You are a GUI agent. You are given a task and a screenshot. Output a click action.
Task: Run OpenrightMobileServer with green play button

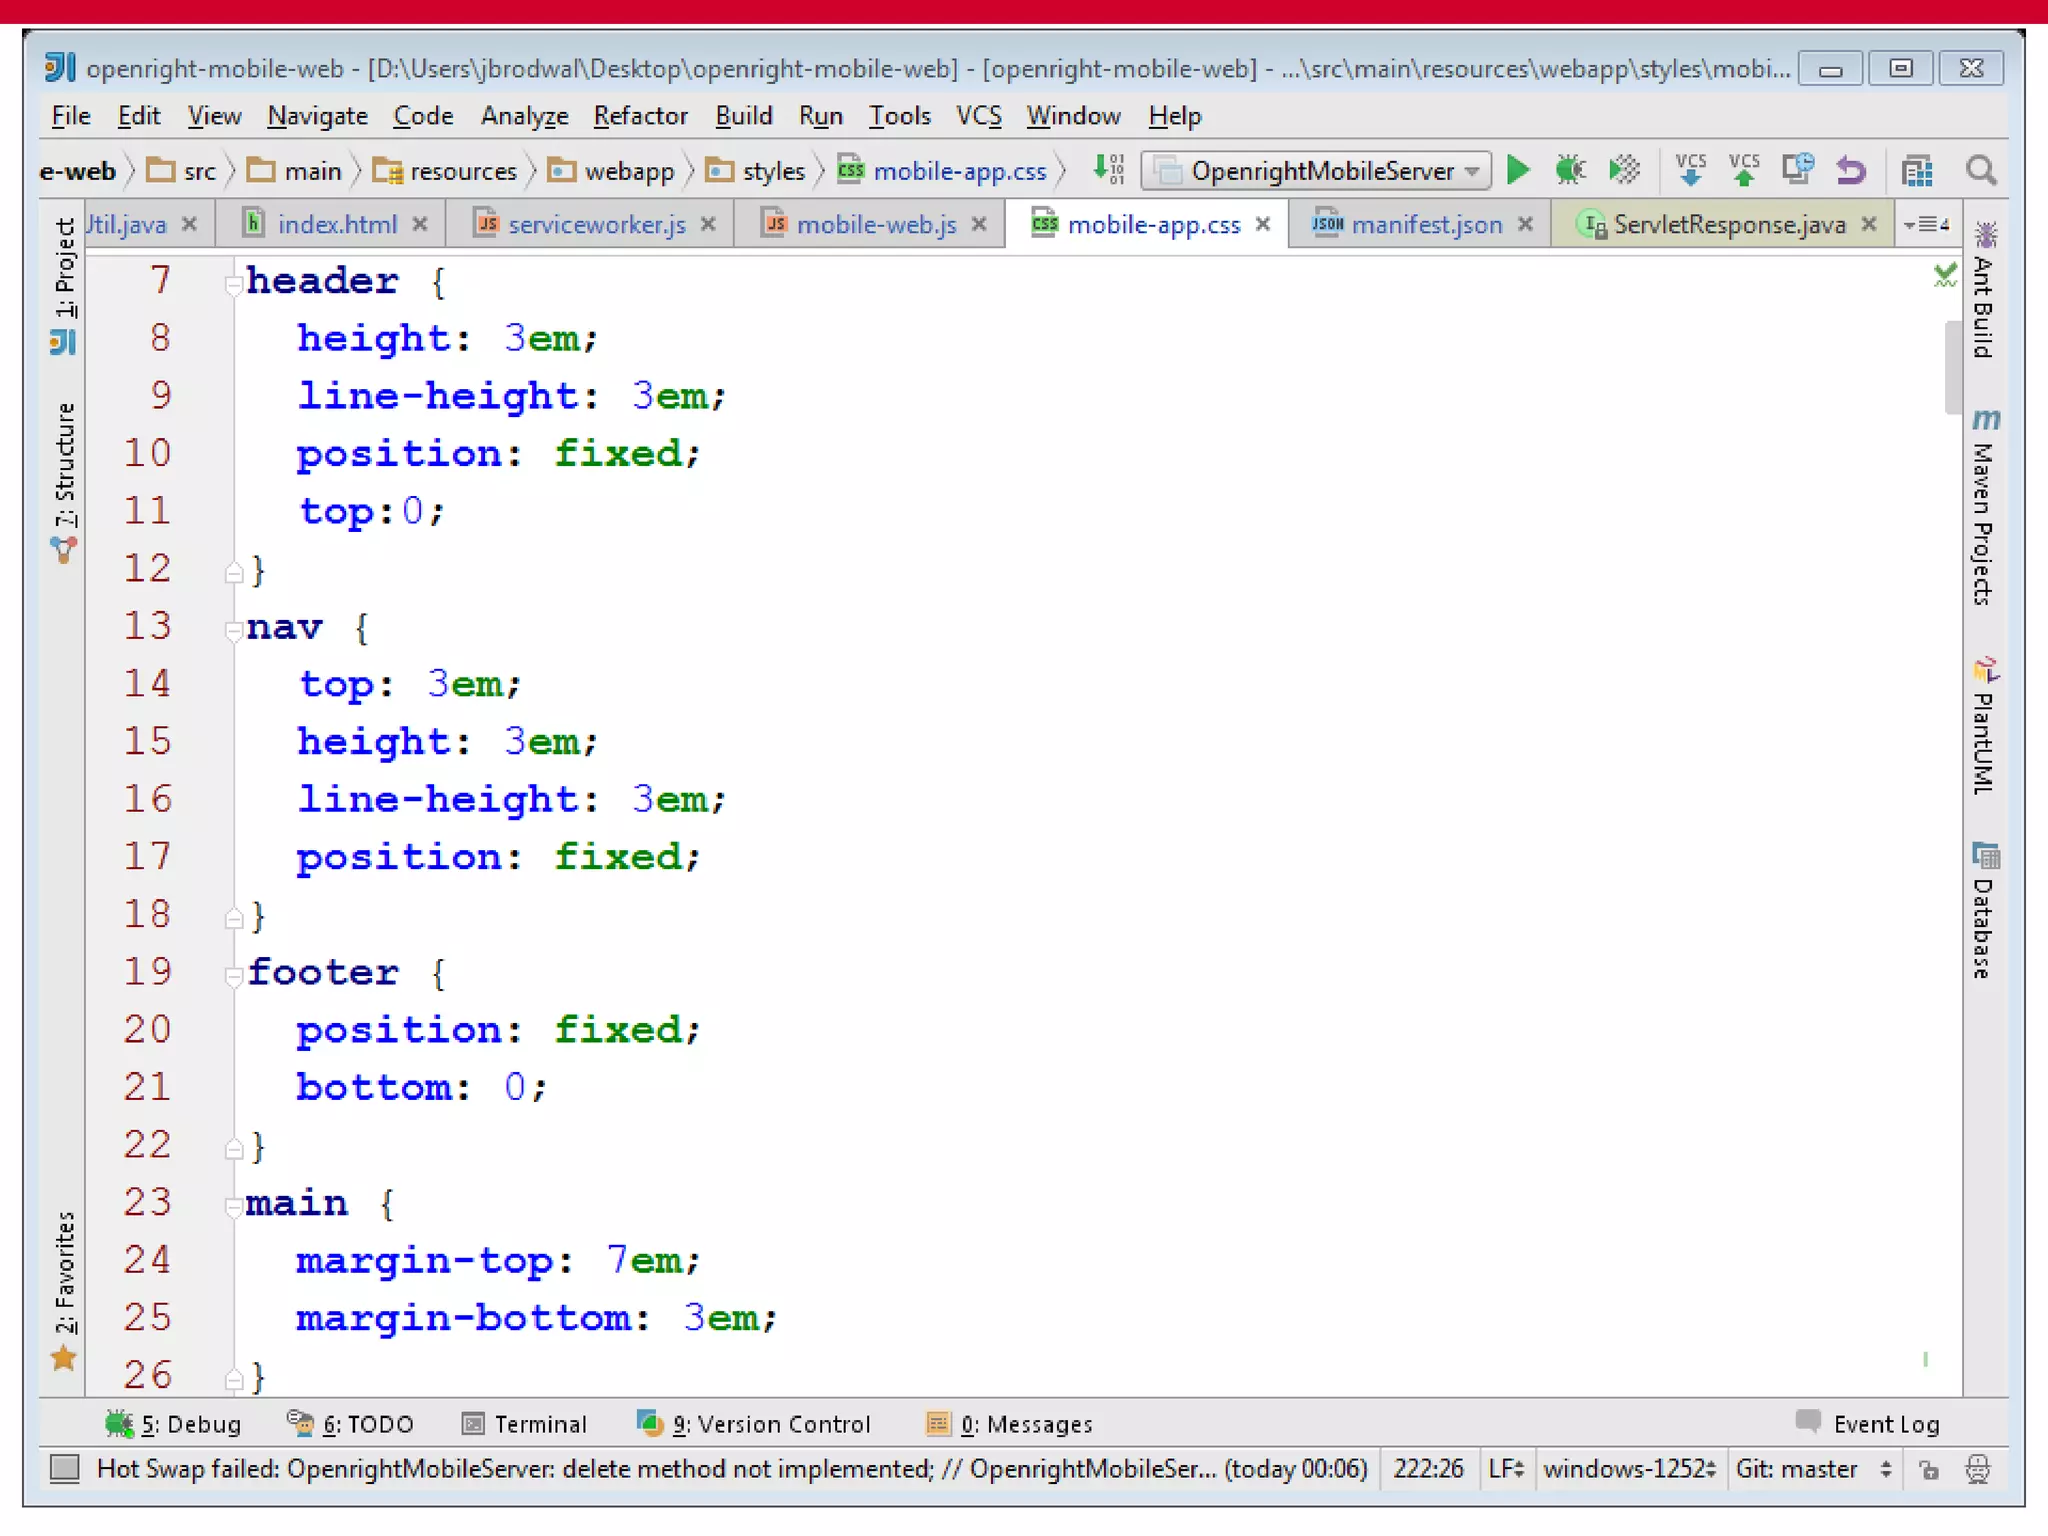coord(1517,170)
